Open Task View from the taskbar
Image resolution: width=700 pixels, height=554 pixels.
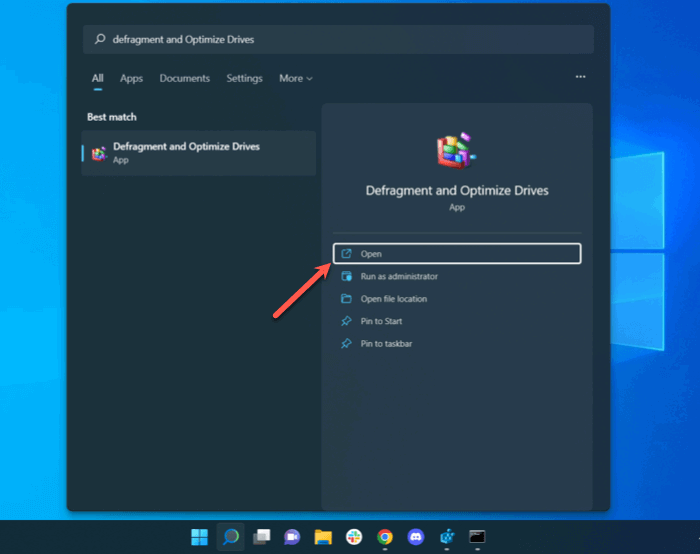coord(262,537)
